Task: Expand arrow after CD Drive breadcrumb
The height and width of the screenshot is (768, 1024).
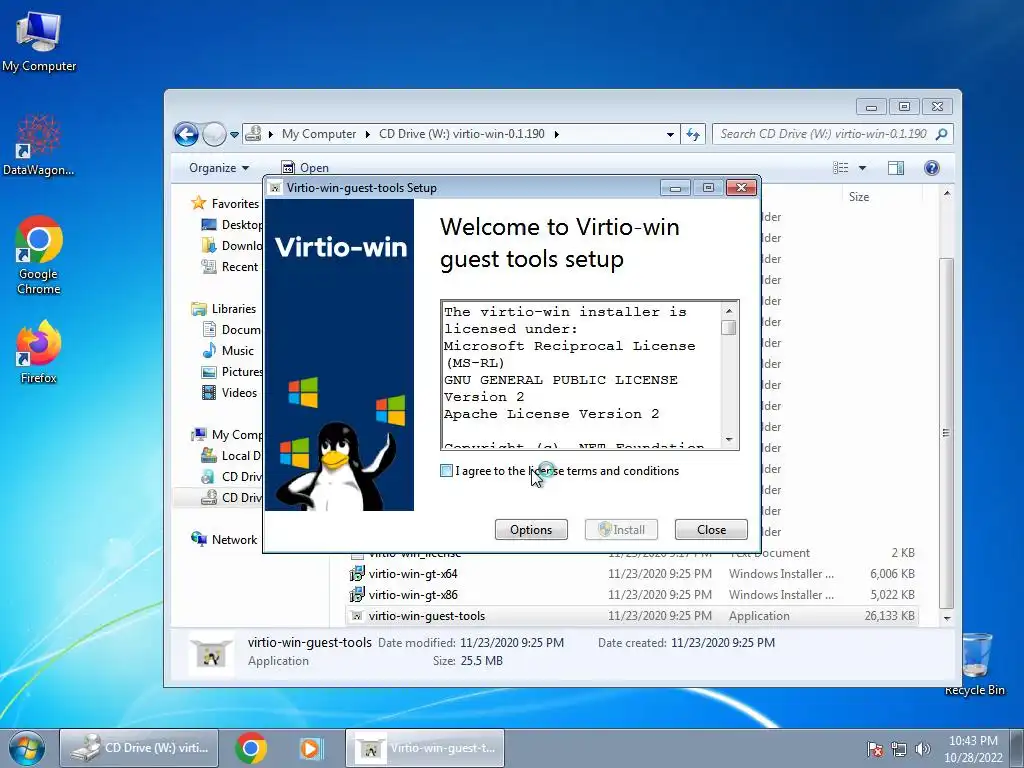Action: pyautogui.click(x=556, y=134)
